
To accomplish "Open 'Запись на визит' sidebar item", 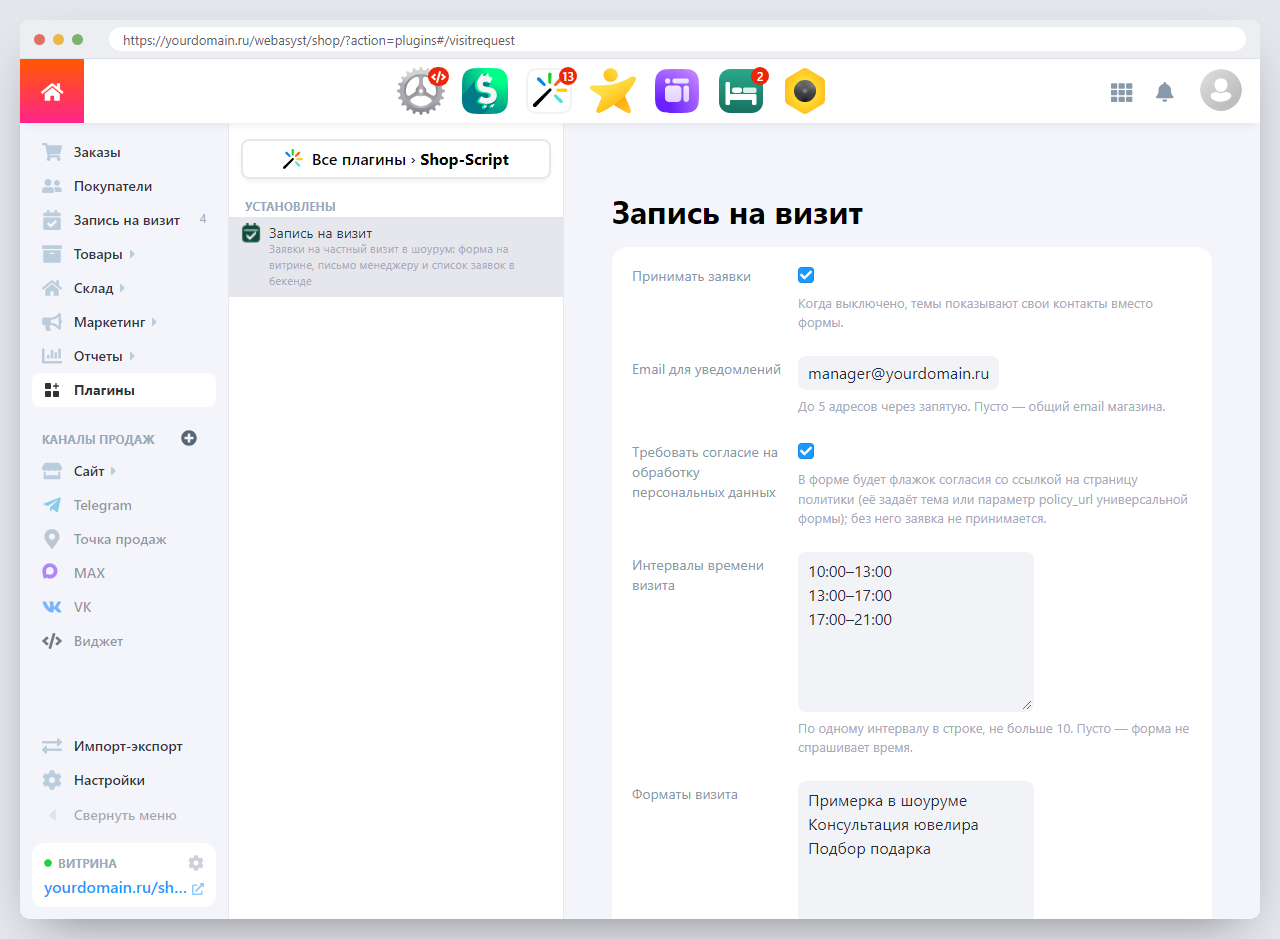I will tap(124, 220).
